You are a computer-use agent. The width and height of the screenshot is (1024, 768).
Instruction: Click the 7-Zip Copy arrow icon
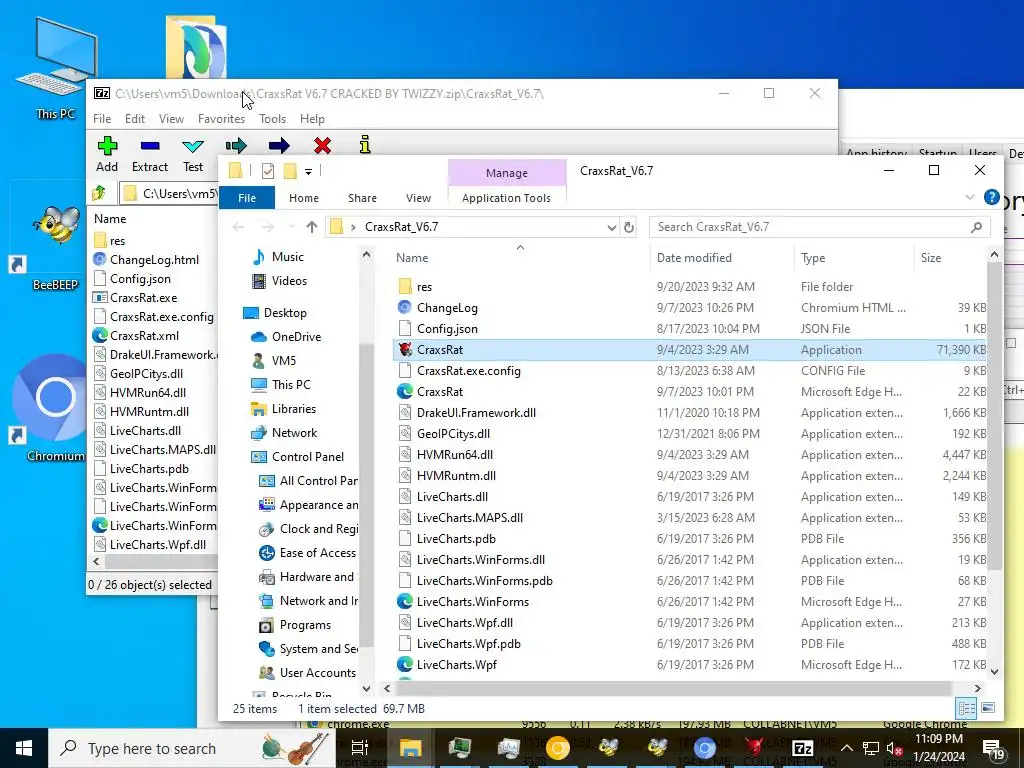click(x=236, y=146)
